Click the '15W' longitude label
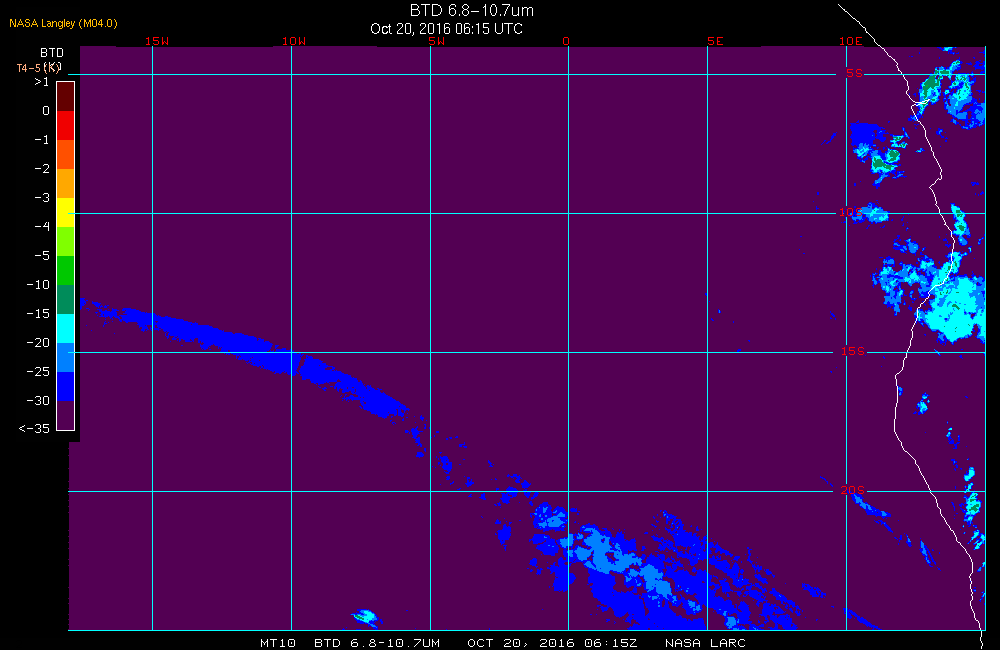 point(157,41)
